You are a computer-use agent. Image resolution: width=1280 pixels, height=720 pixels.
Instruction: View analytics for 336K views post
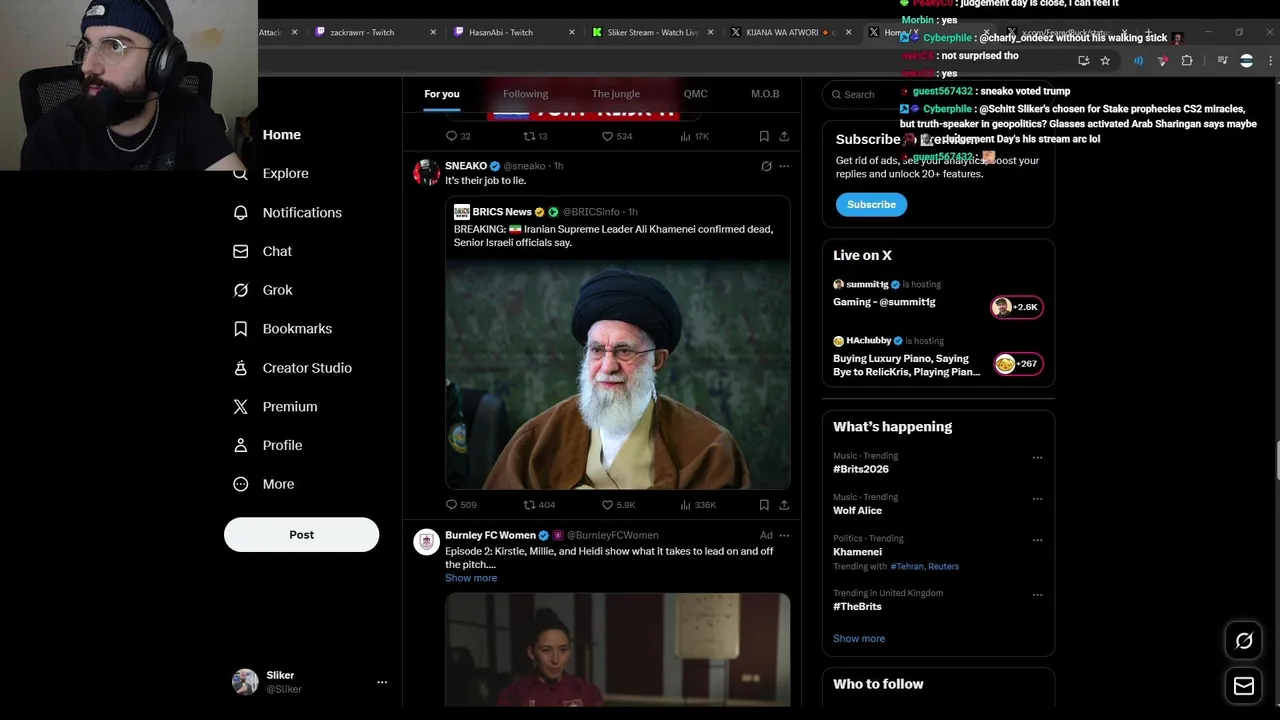pos(698,505)
